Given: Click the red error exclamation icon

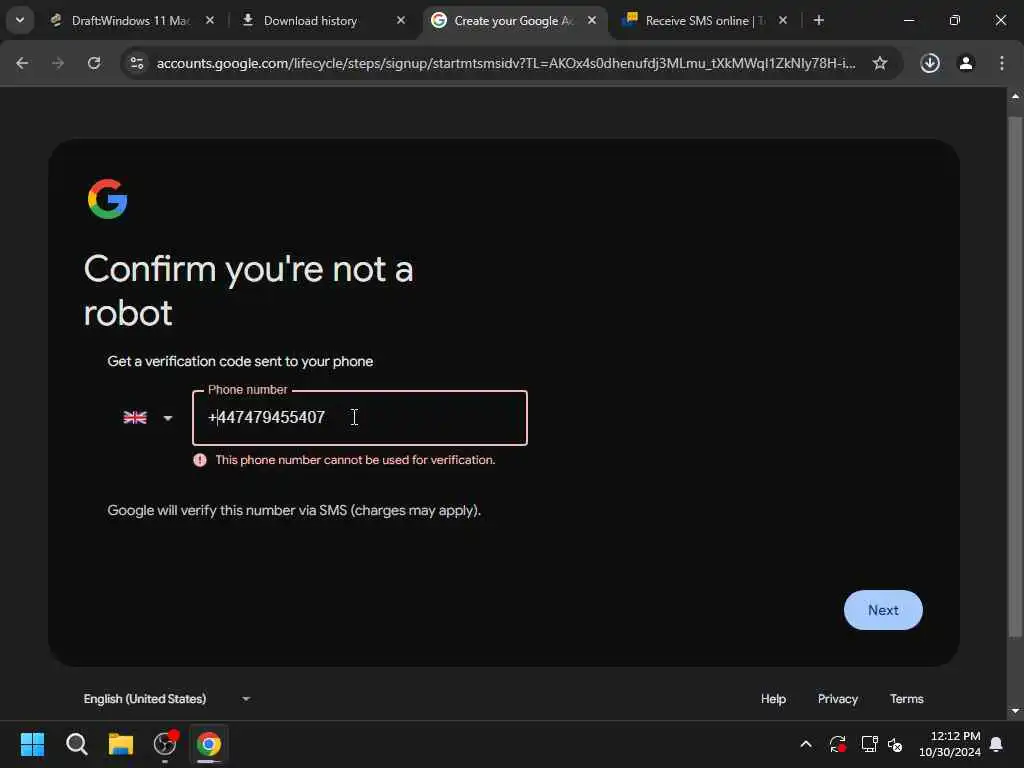Looking at the screenshot, I should coord(200,460).
